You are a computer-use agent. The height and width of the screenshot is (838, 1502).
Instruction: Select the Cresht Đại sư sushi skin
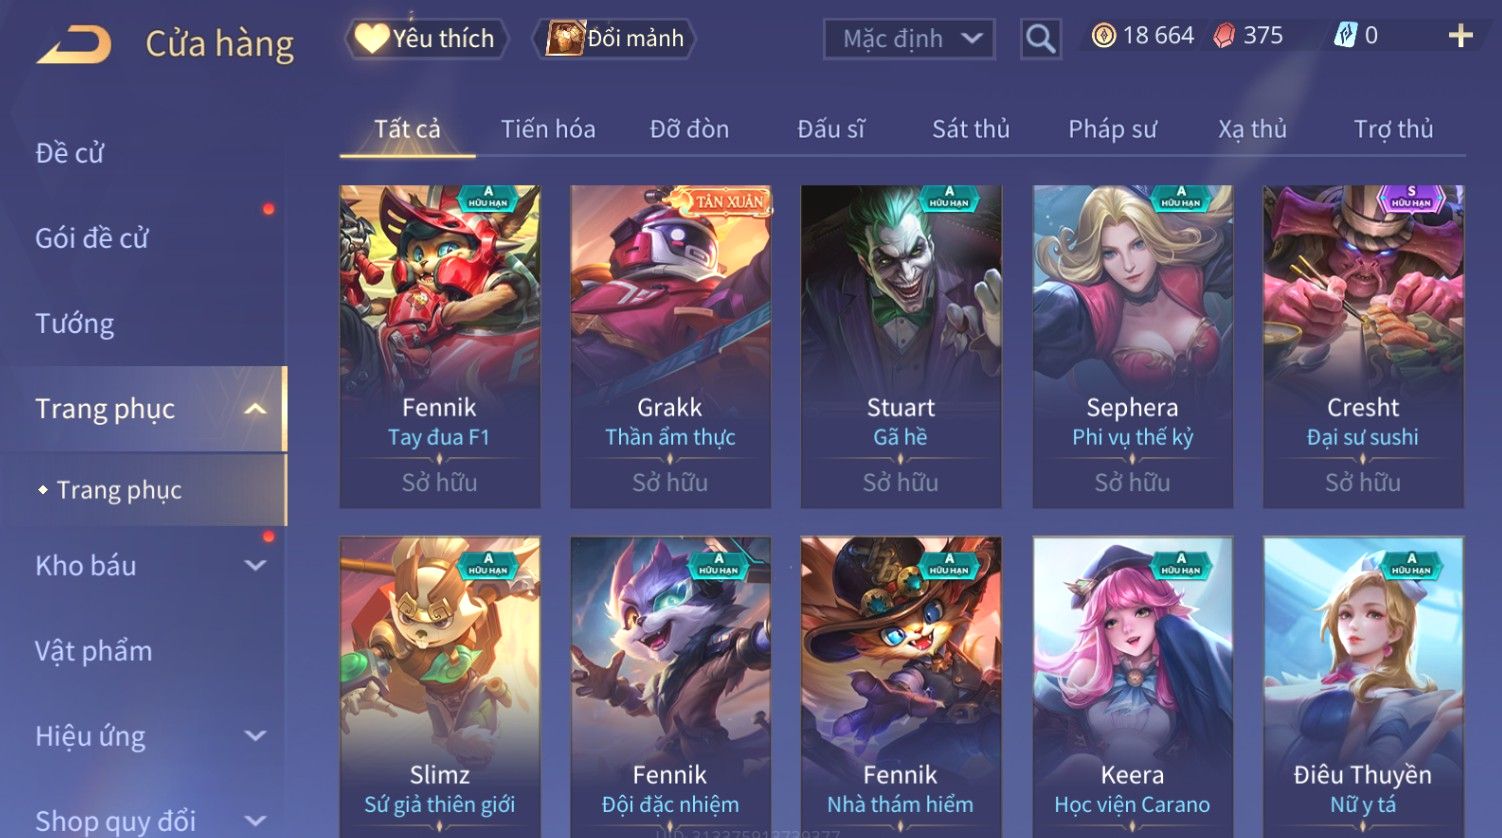click(1363, 346)
